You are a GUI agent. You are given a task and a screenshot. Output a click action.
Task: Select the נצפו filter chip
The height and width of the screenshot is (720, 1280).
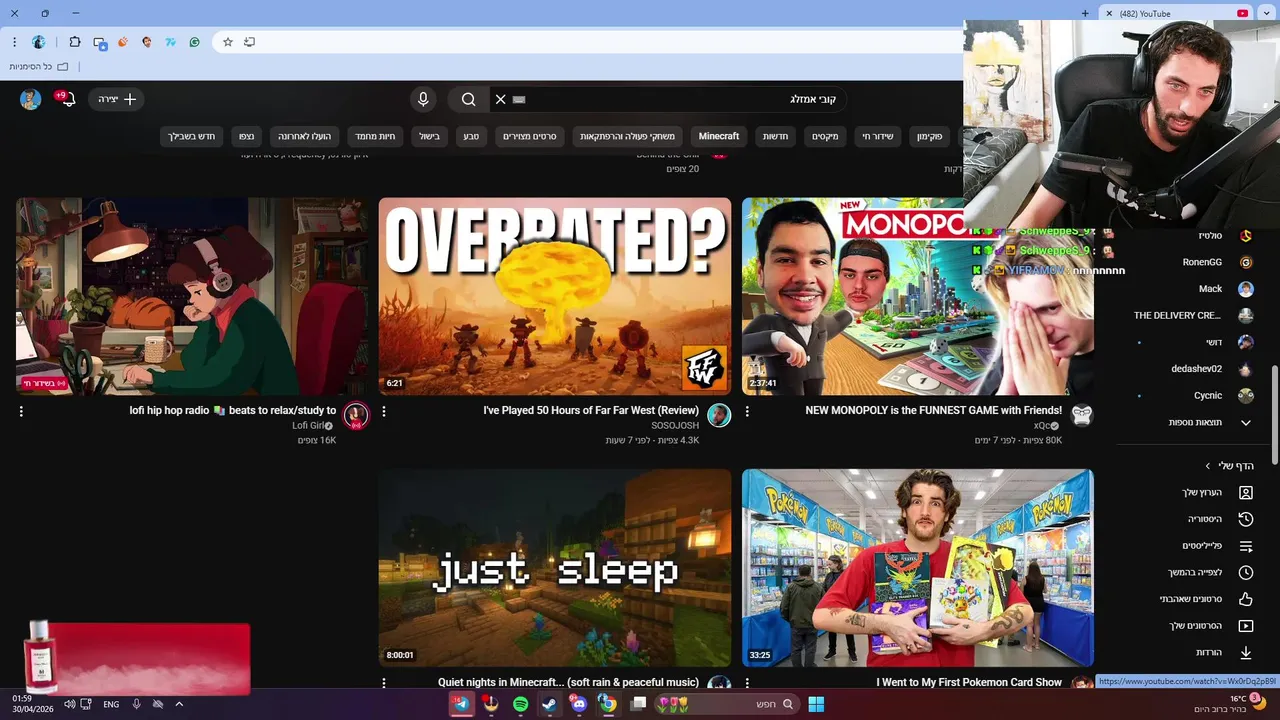point(247,136)
